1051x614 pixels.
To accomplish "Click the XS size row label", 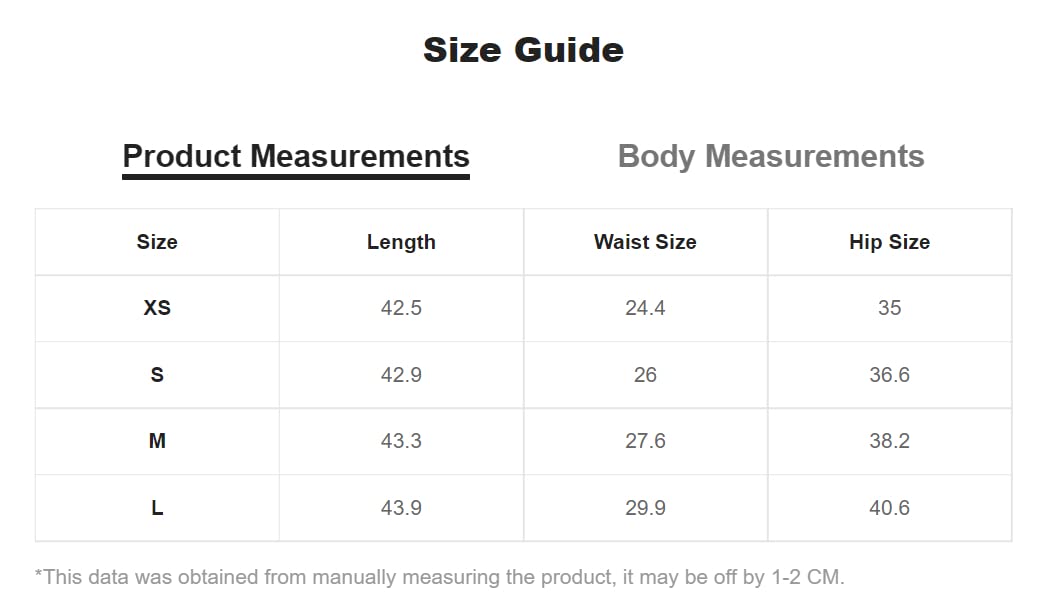I will coord(157,308).
